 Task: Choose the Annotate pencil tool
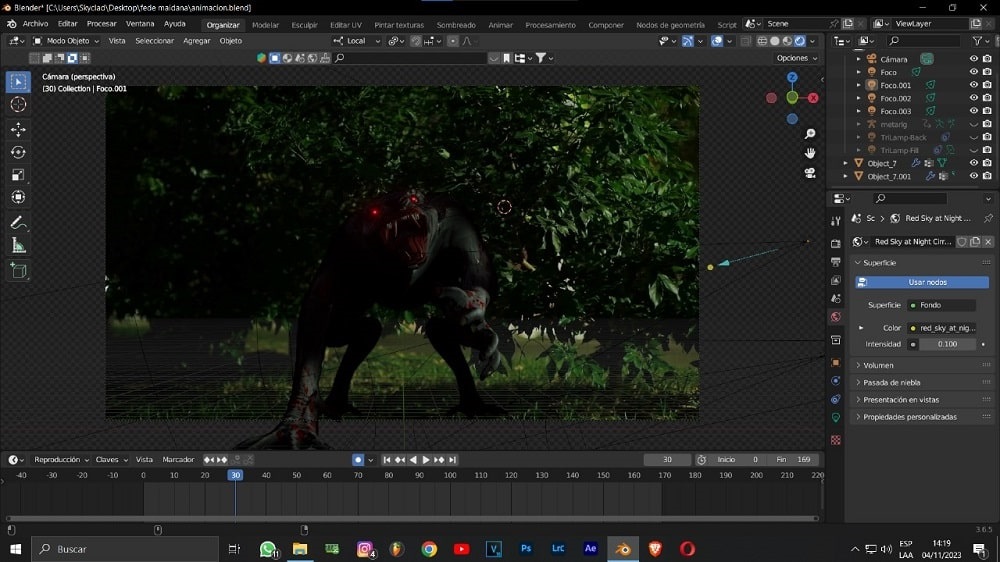coord(18,222)
